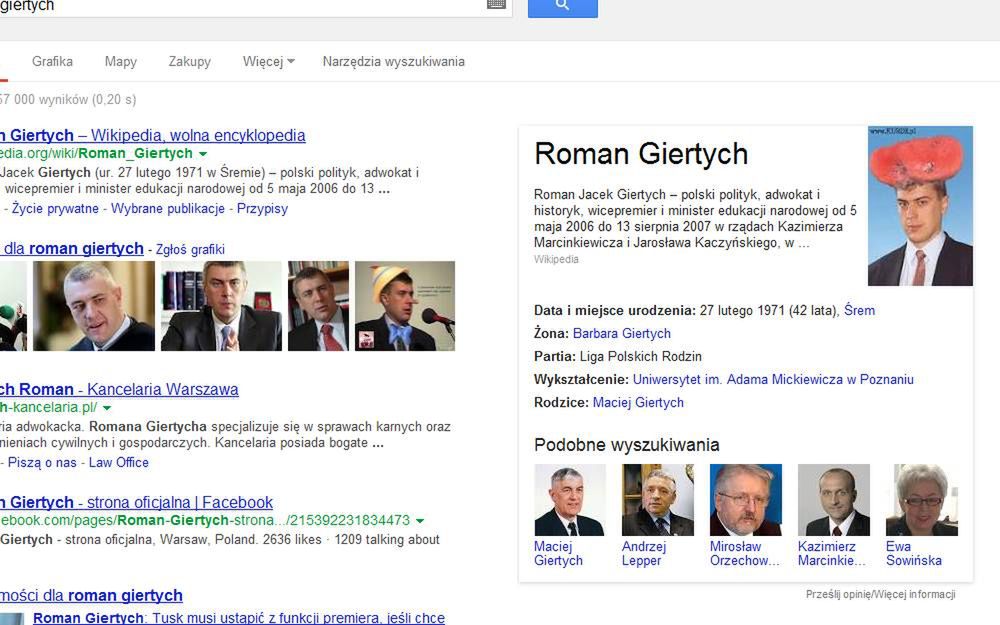Open Ewa Sowińska name link
The height and width of the screenshot is (625, 1000).
(x=913, y=554)
